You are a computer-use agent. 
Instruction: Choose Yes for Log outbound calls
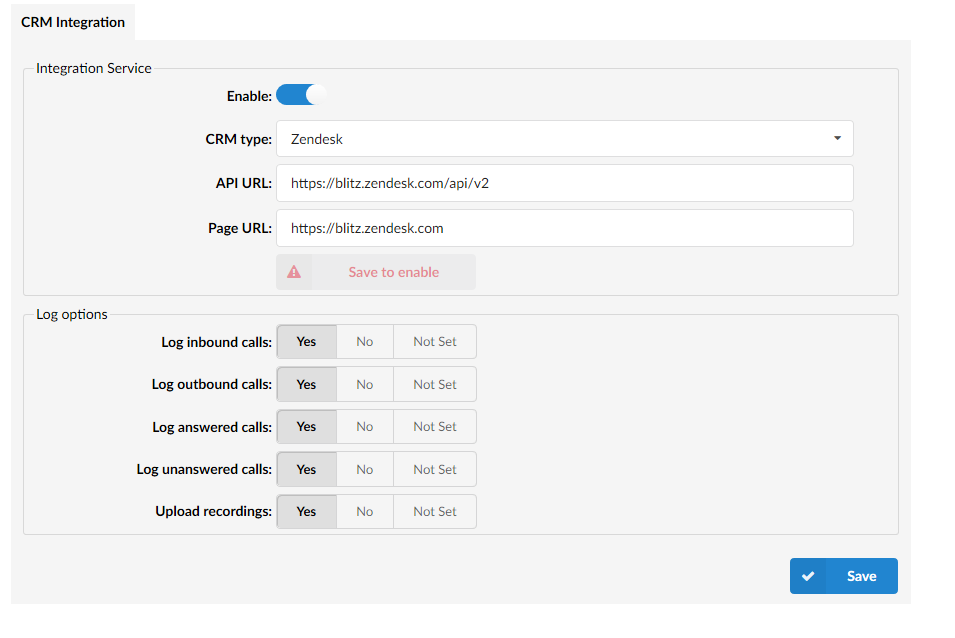[306, 385]
